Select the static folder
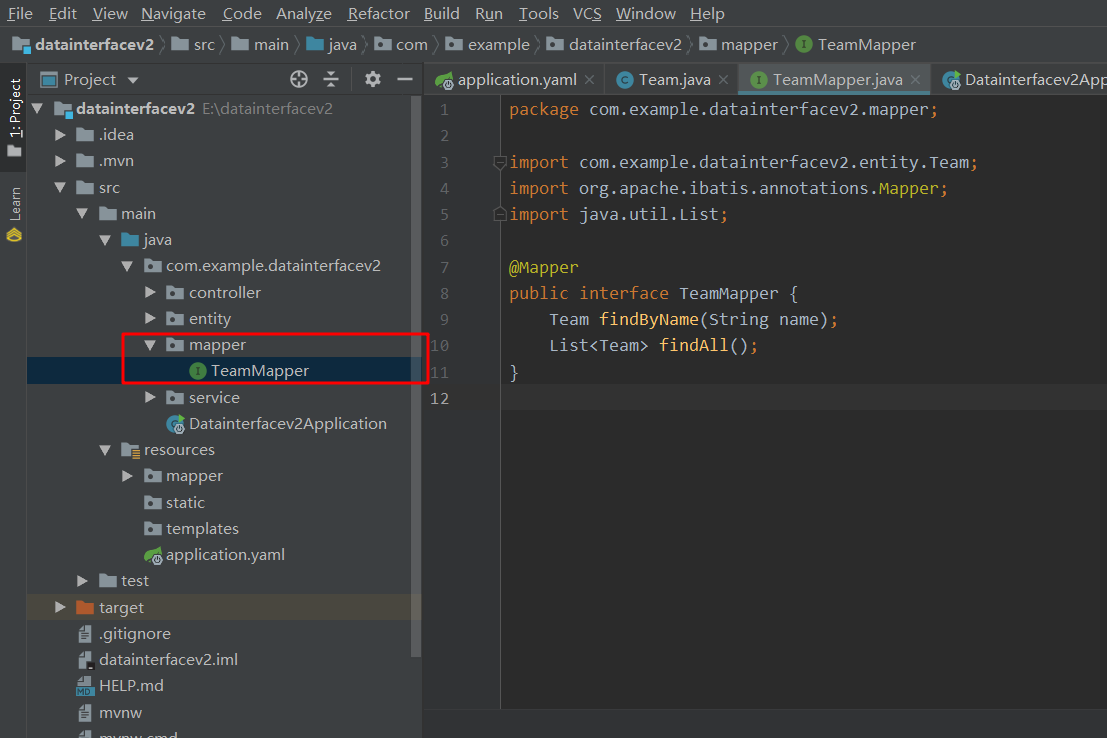This screenshot has width=1107, height=738. tap(184, 503)
